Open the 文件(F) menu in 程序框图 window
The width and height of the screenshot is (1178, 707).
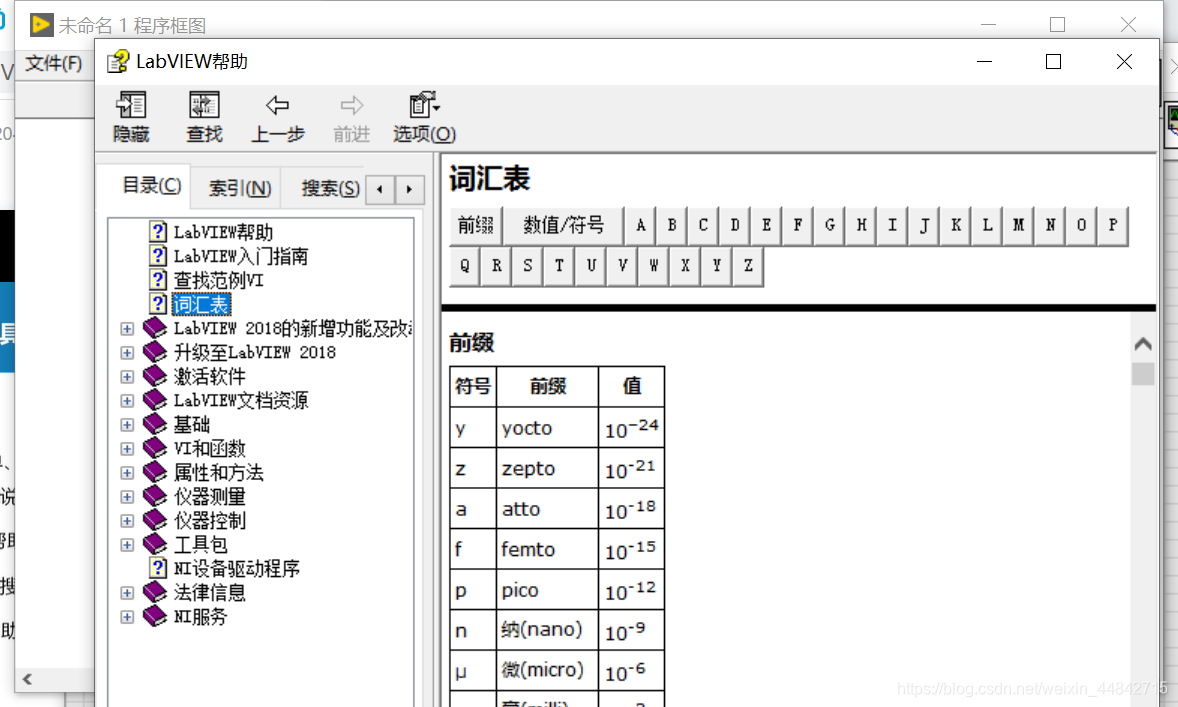point(53,63)
